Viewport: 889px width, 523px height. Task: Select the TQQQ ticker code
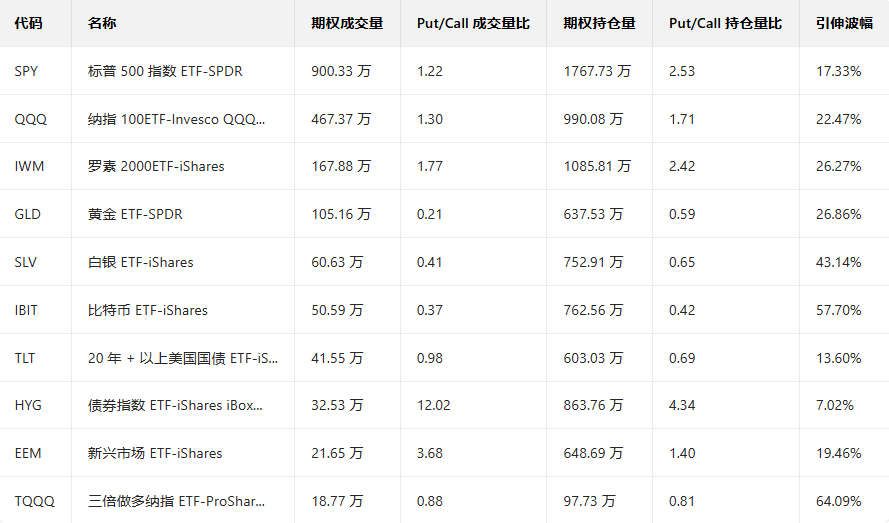click(x=32, y=501)
